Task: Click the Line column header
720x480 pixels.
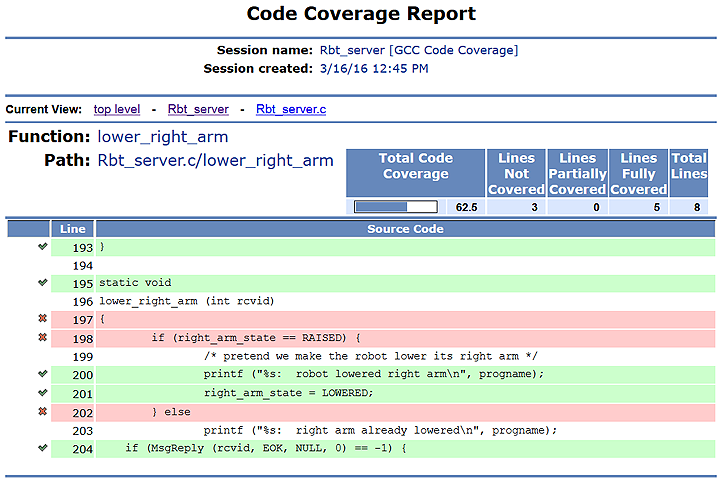Action: [x=73, y=229]
